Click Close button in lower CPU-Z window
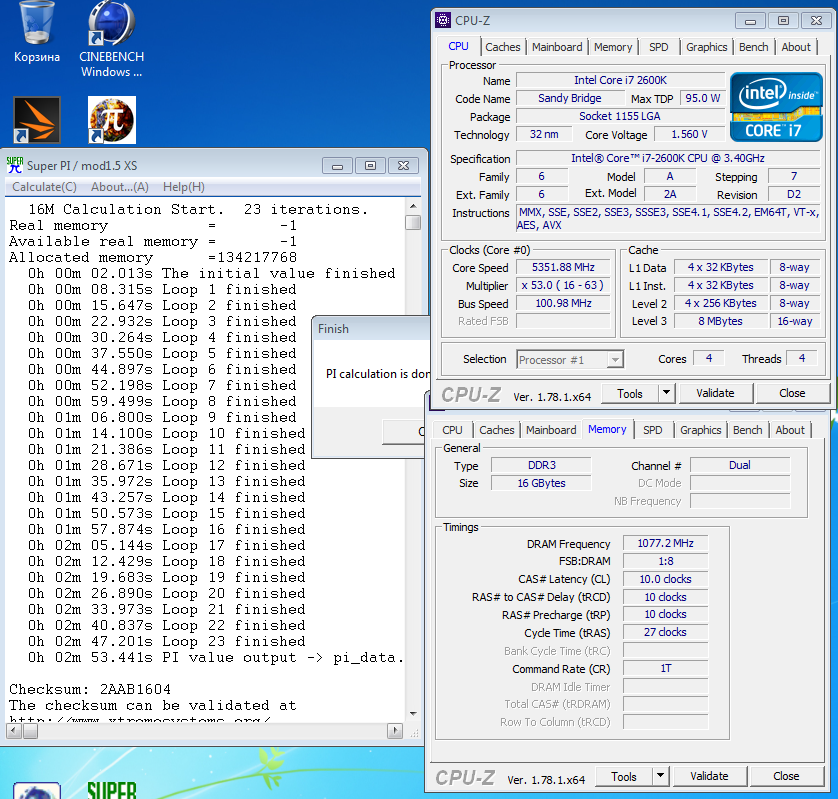 point(786,777)
